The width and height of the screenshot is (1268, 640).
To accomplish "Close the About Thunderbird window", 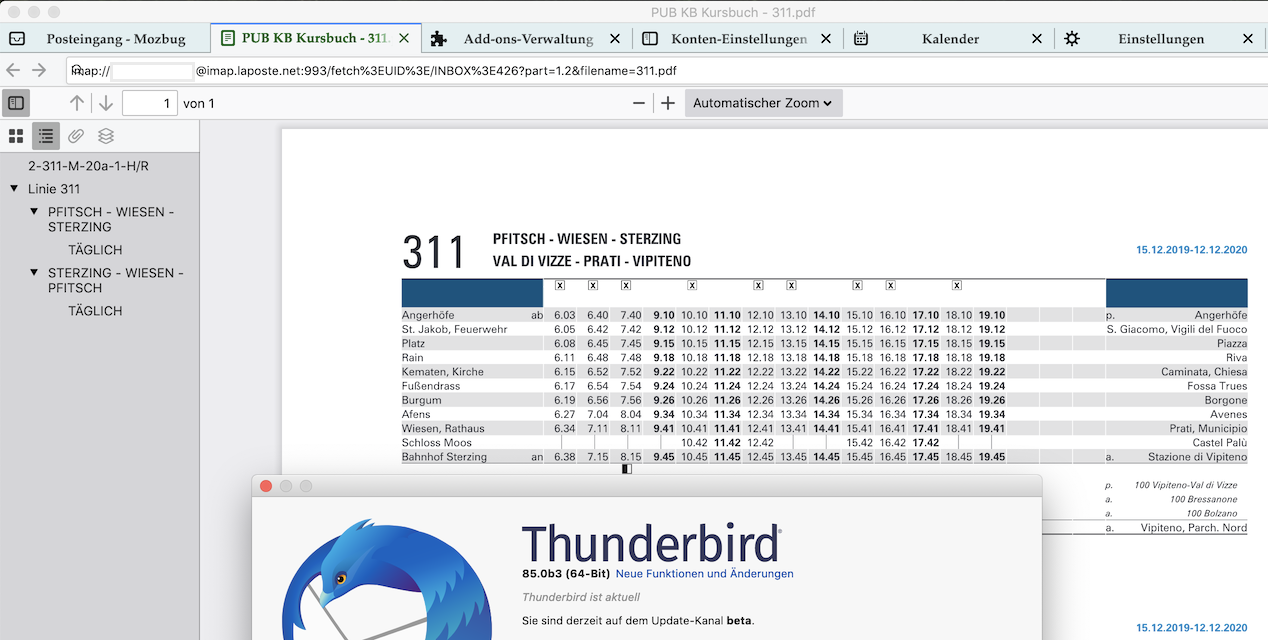I will pyautogui.click(x=266, y=486).
